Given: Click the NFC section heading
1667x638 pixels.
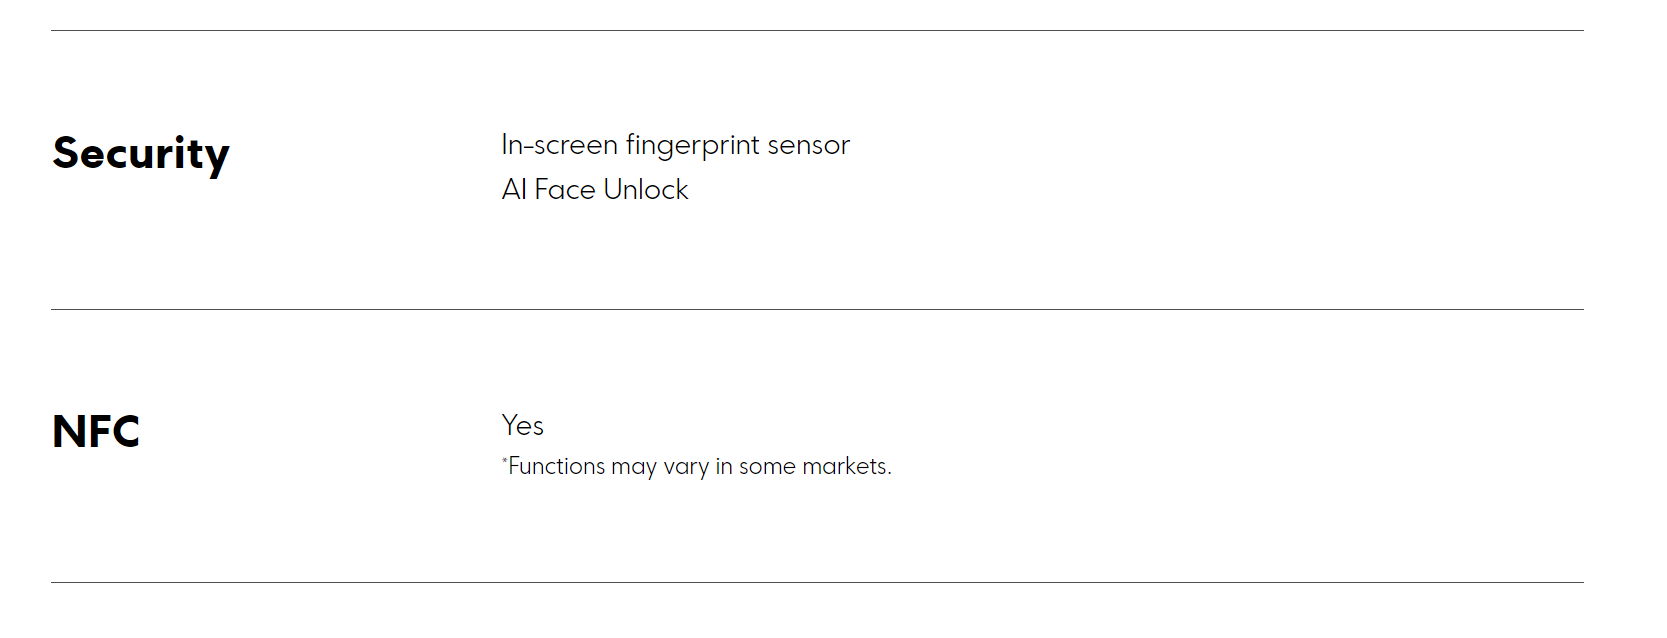Looking at the screenshot, I should pyautogui.click(x=96, y=432).
